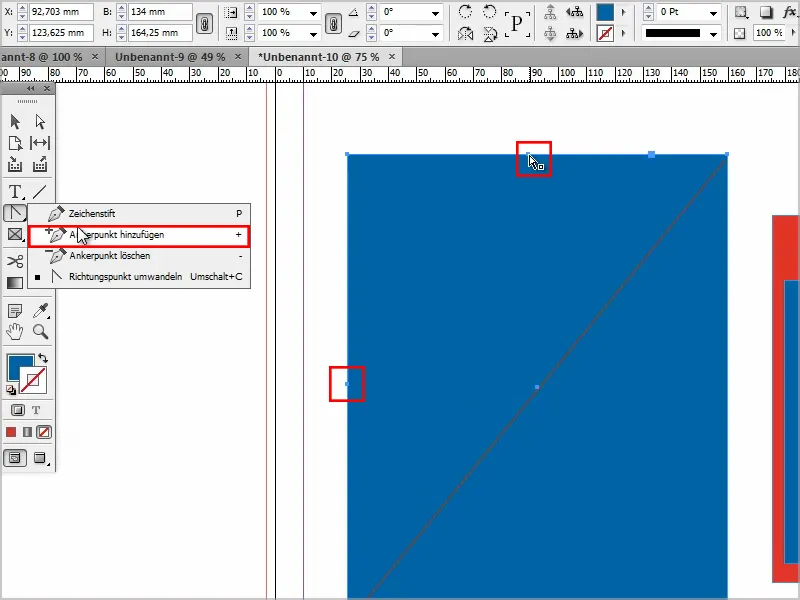Select the Text tool

coord(14,192)
